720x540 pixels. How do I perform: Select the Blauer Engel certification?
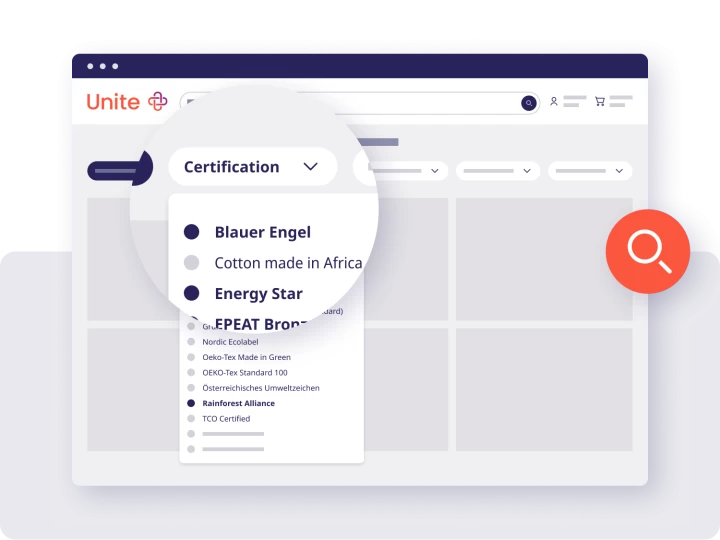[x=262, y=232]
